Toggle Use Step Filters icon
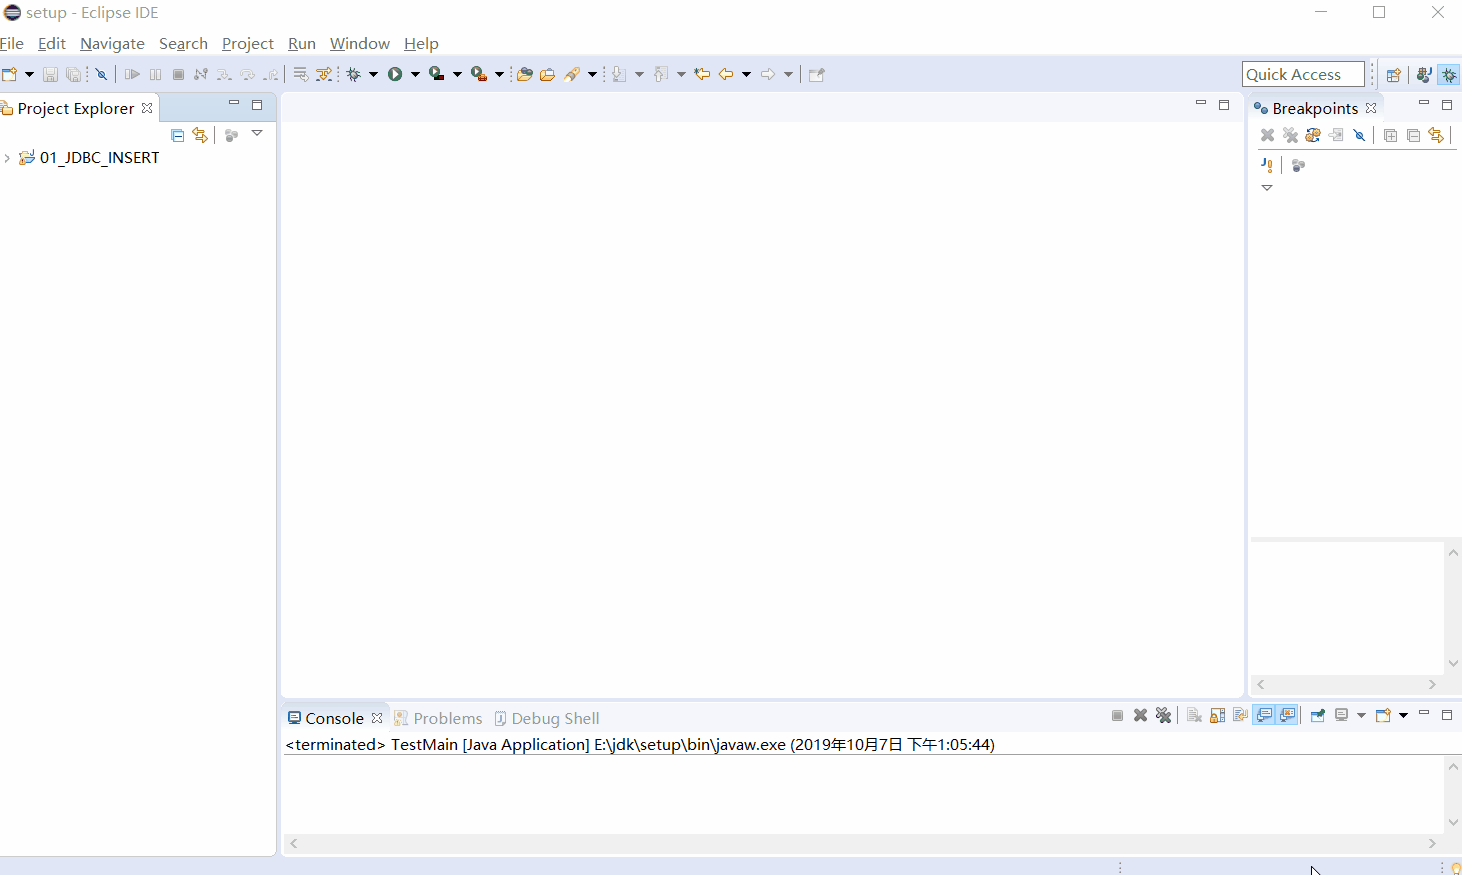Image resolution: width=1462 pixels, height=875 pixels. coord(324,74)
